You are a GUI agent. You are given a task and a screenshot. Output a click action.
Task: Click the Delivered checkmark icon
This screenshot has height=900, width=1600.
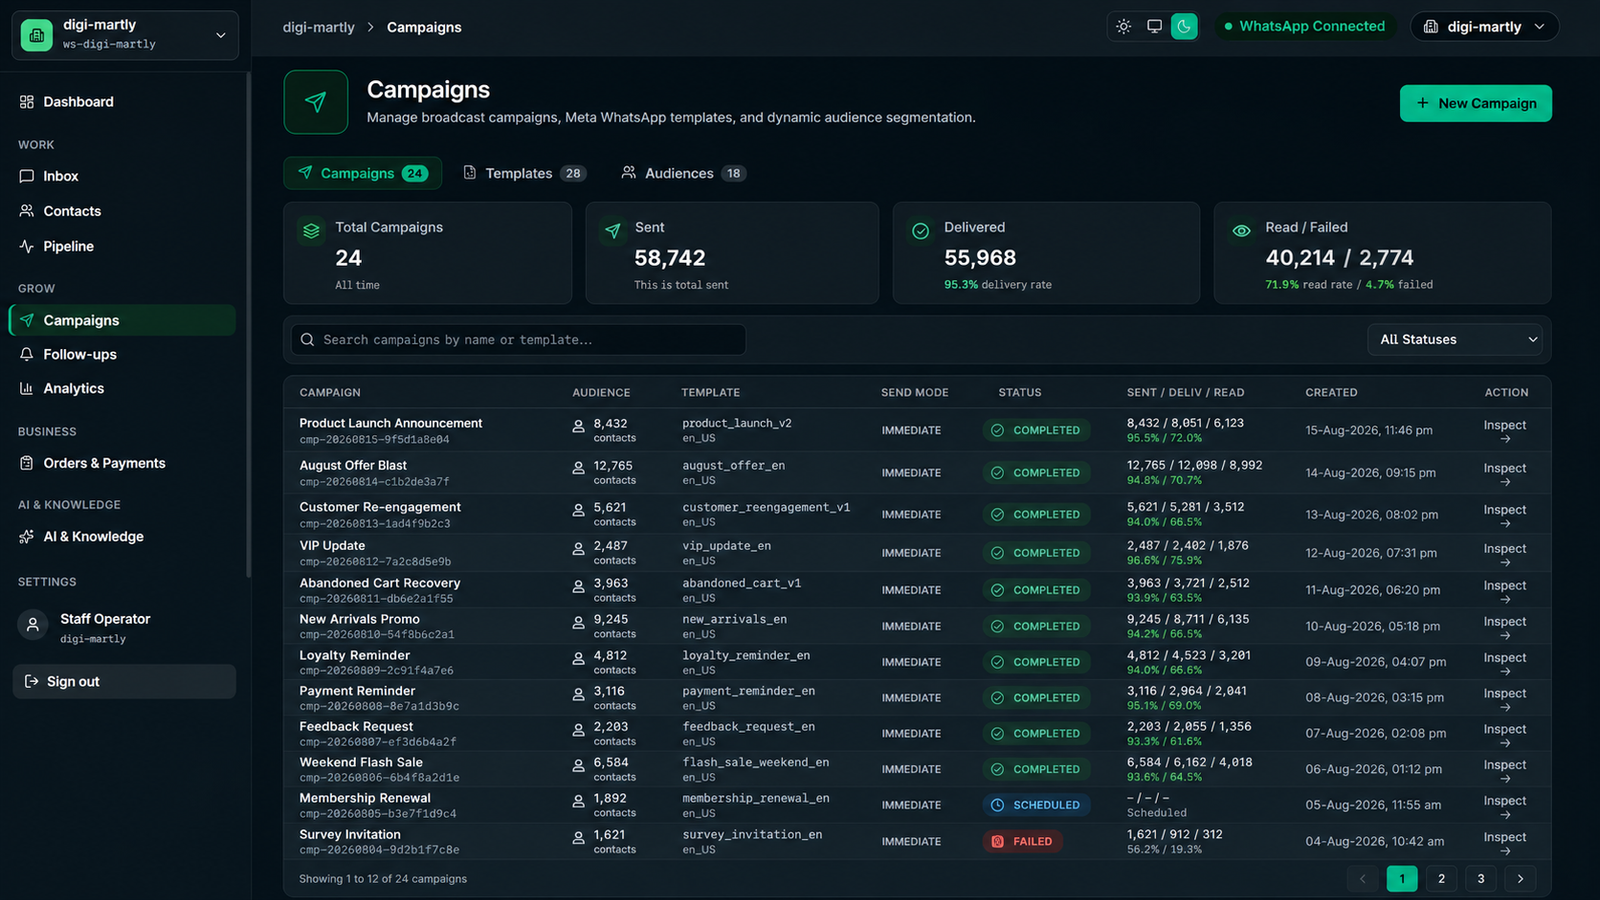click(x=921, y=231)
